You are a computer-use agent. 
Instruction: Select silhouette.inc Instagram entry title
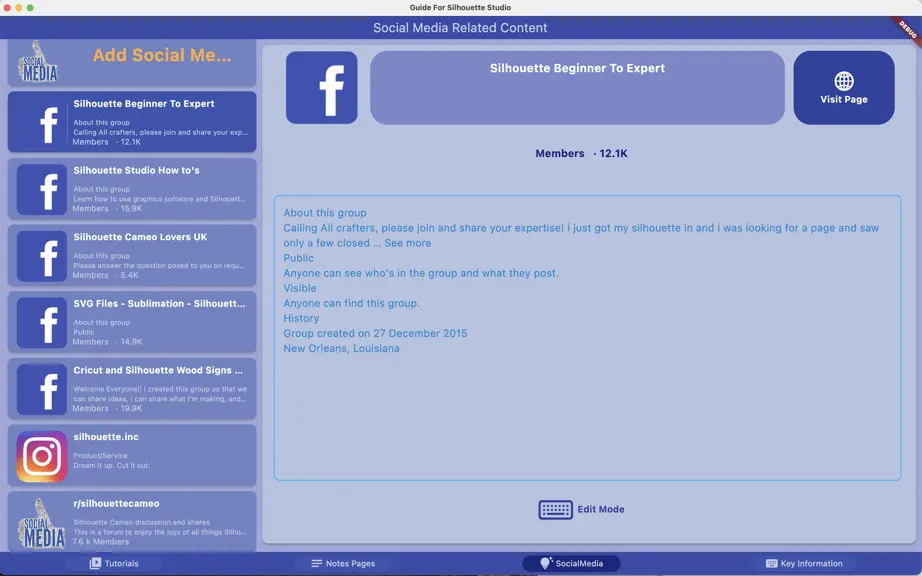(x=106, y=437)
